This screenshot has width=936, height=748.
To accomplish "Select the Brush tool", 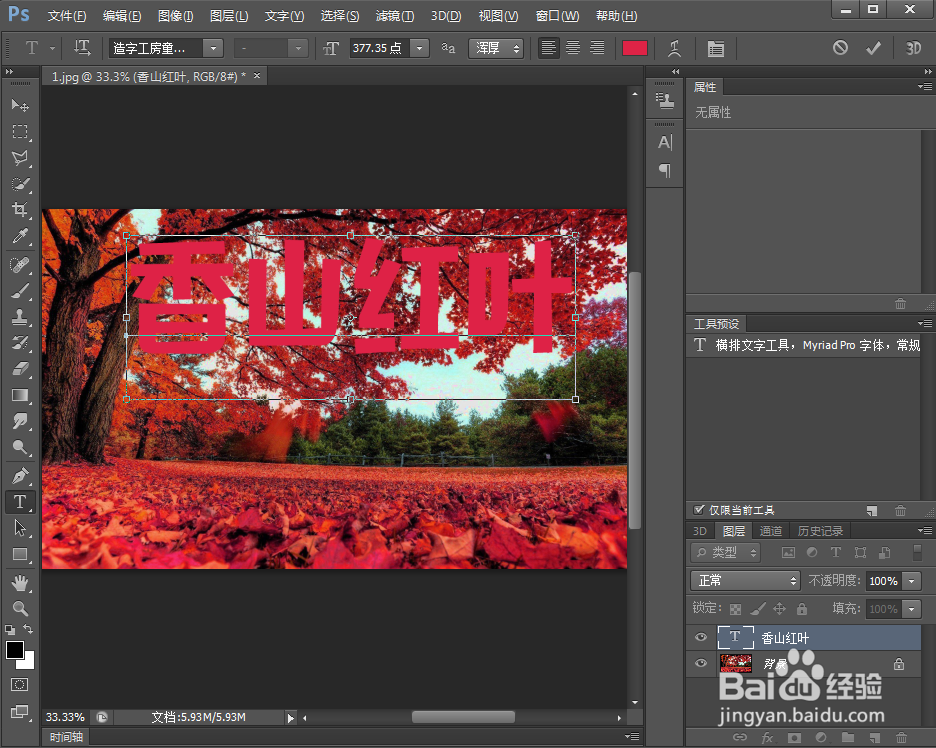I will (20, 291).
